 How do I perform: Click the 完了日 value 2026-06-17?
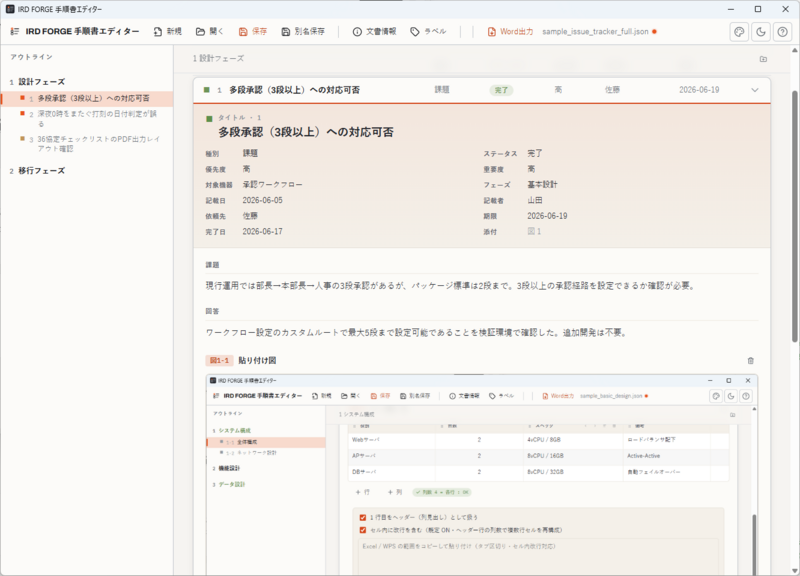pos(262,232)
